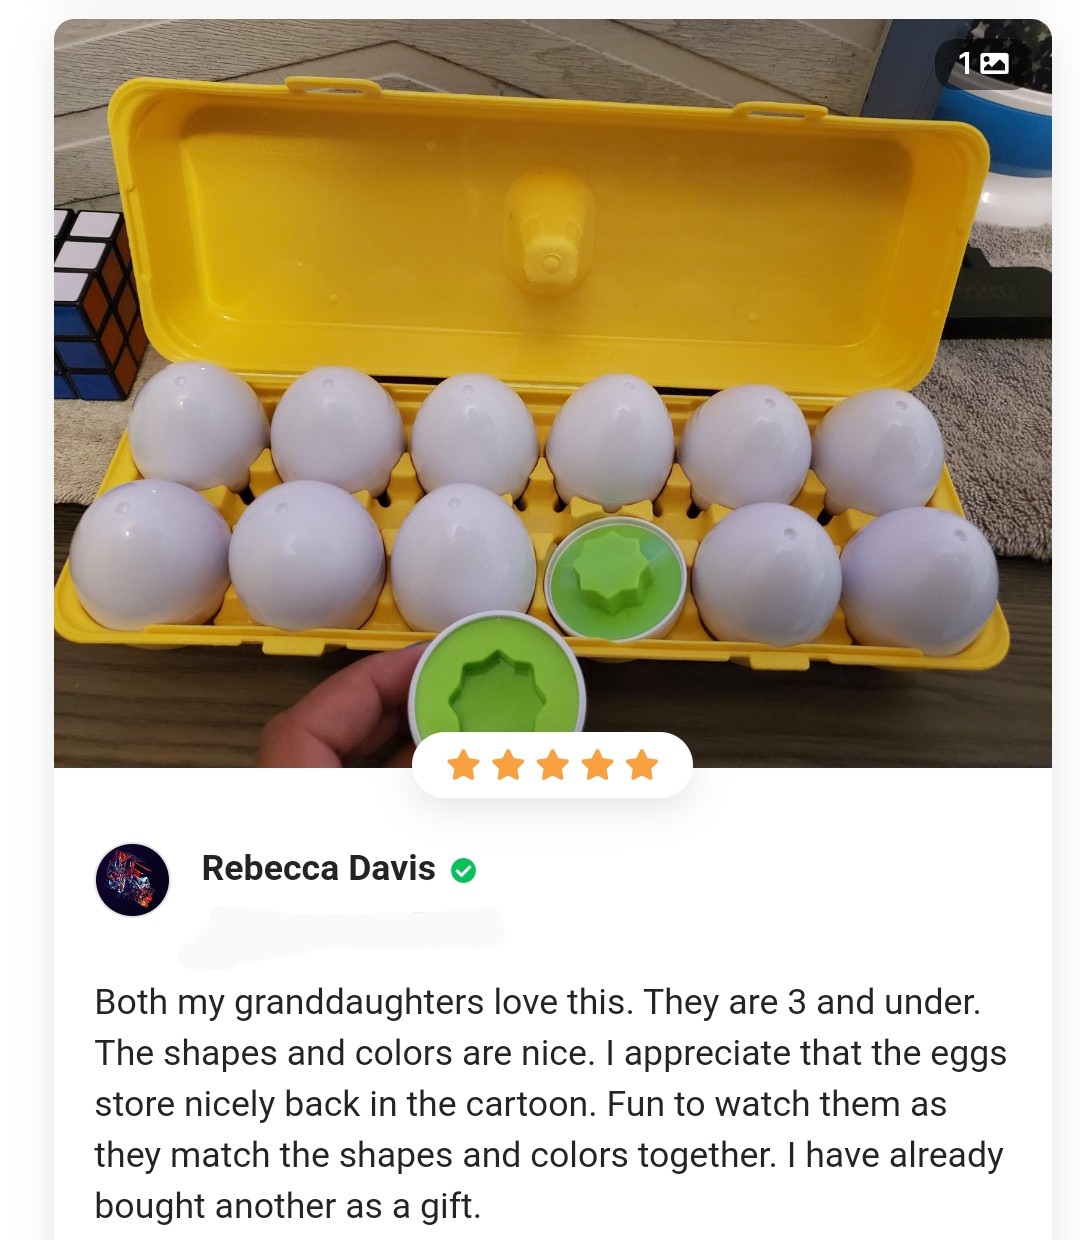Viewport: 1080px width, 1240px height.
Task: Click the green verified checkmark badge
Action: click(463, 870)
